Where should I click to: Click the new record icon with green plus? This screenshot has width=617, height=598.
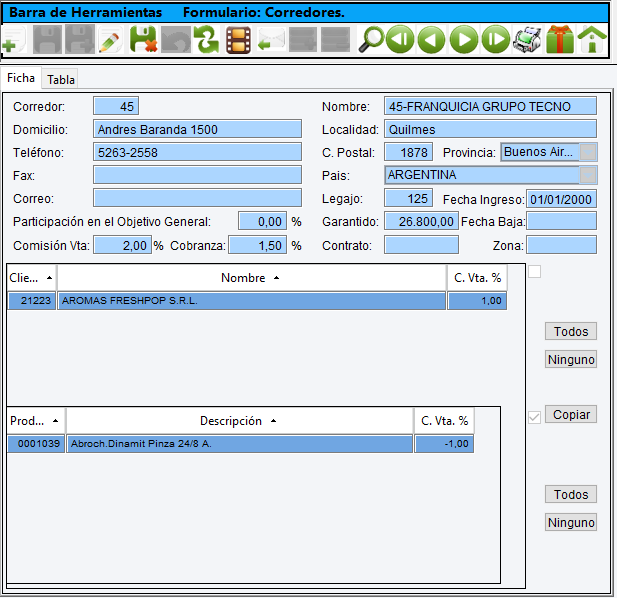14,39
